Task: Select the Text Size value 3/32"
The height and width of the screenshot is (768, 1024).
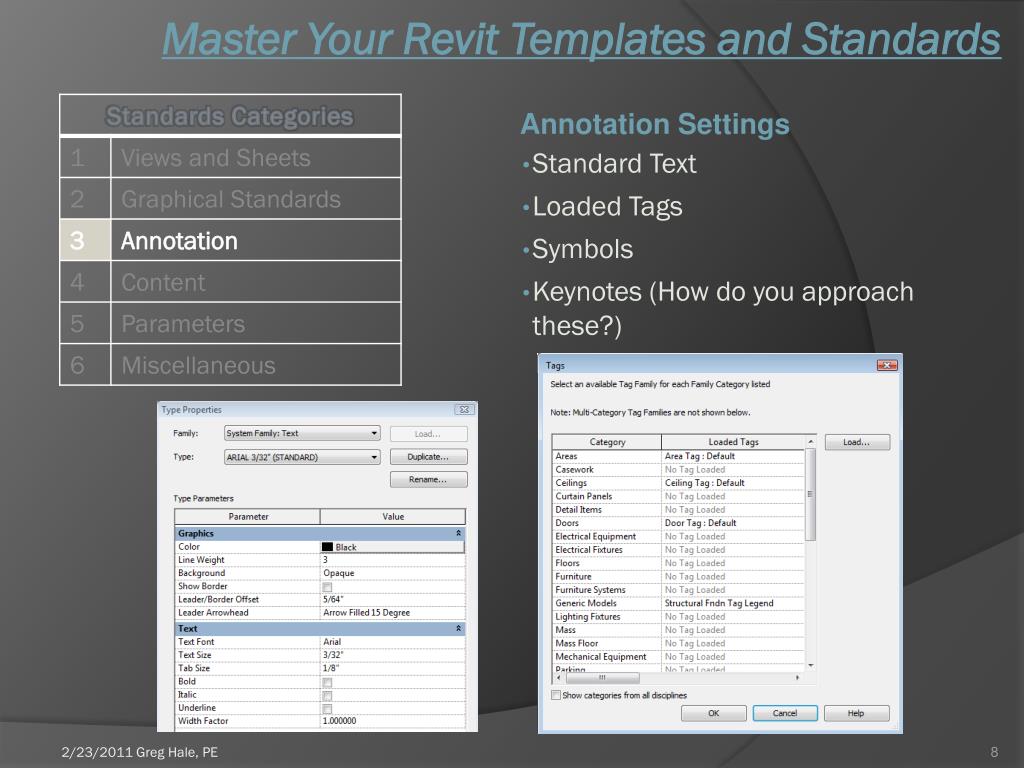Action: [392, 654]
